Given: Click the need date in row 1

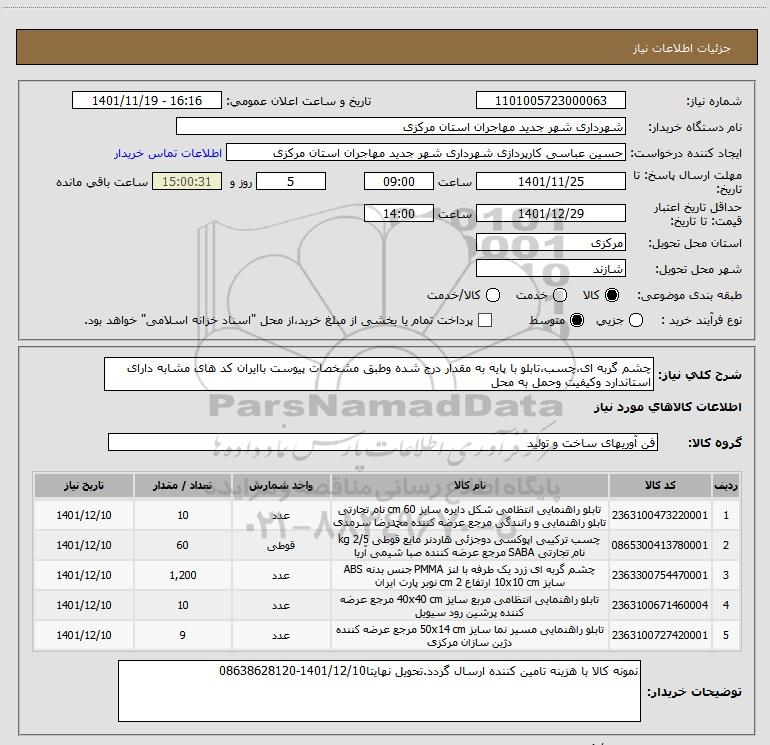Looking at the screenshot, I should tap(83, 515).
